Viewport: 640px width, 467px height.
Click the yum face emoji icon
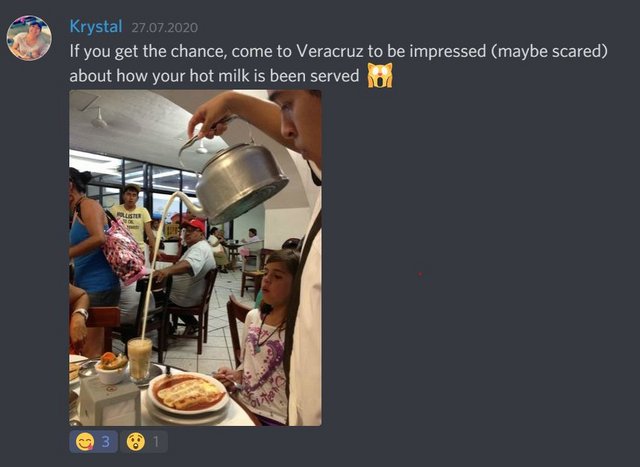click(x=85, y=442)
